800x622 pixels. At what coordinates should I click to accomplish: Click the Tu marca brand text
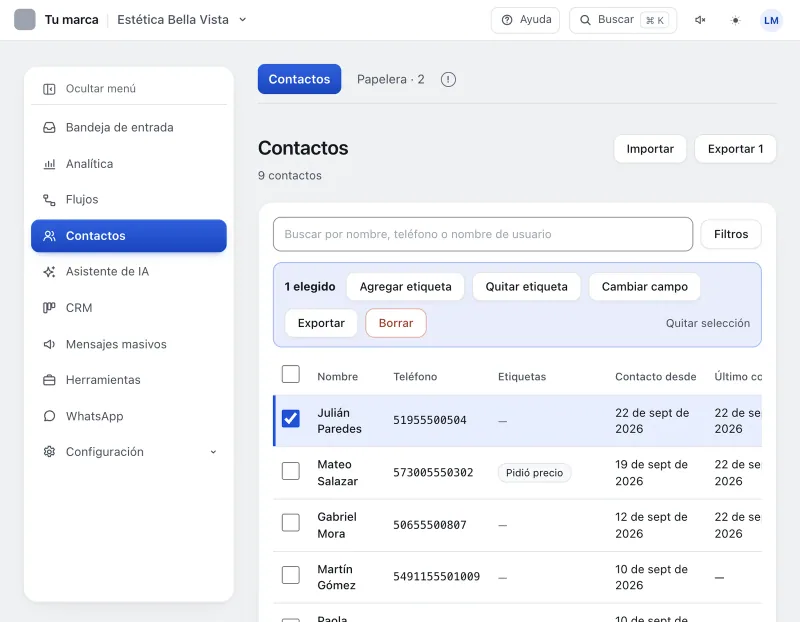71,20
